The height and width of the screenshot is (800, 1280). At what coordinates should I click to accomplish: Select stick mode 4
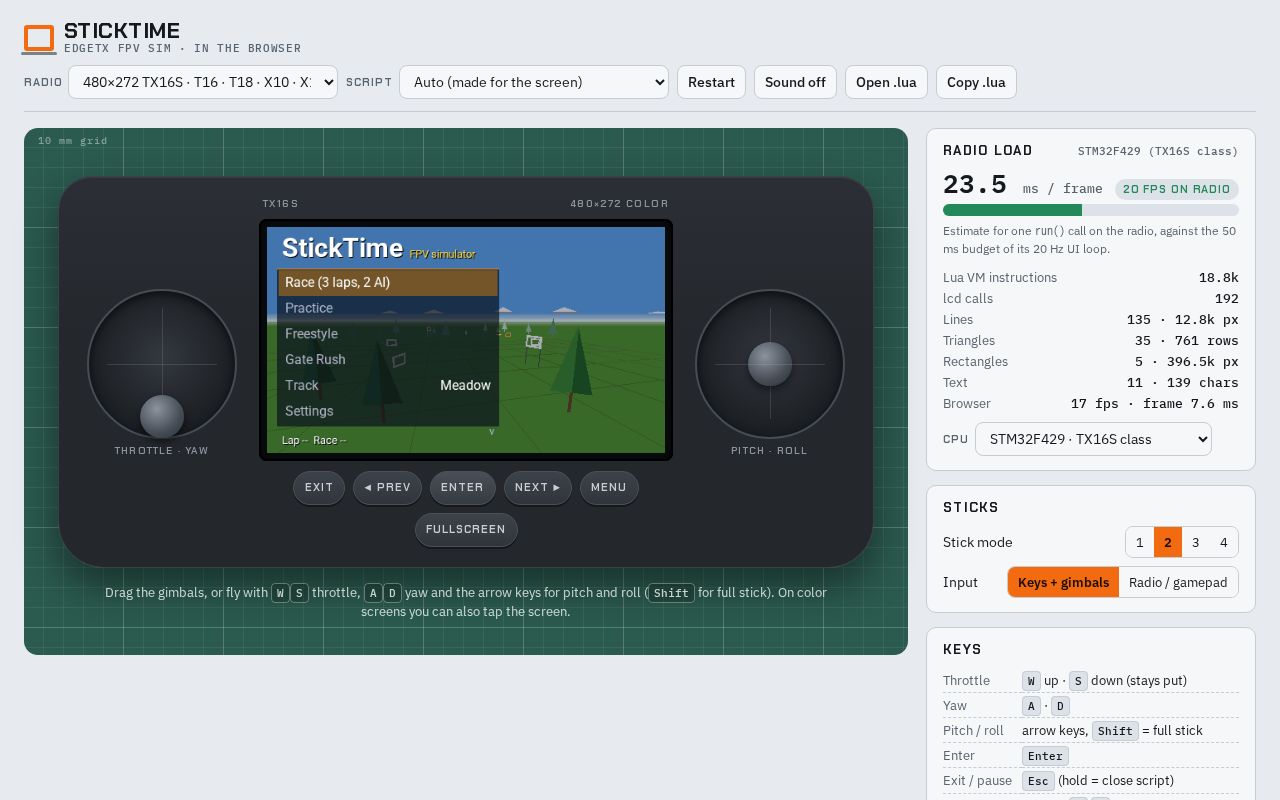[x=1224, y=542]
